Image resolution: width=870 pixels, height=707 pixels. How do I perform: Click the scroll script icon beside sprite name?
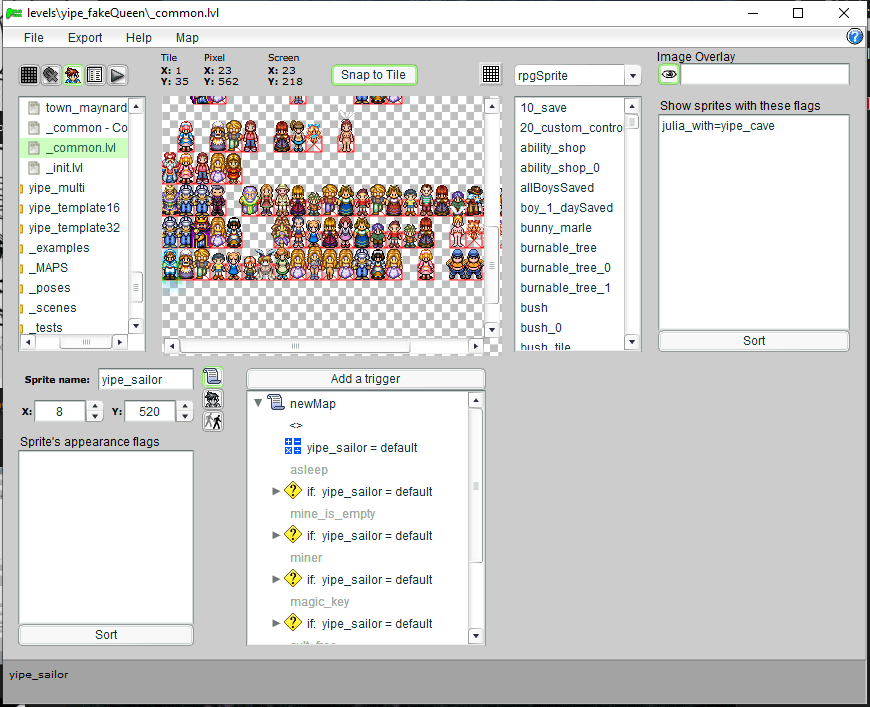tap(212, 377)
